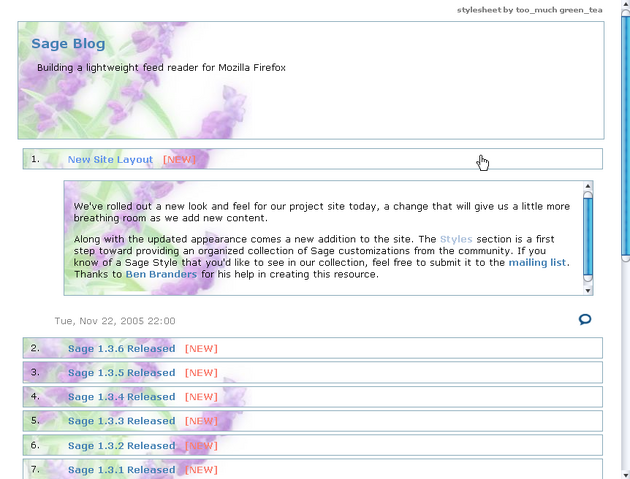Click the main page scrollbar thumb
The image size is (630, 479).
coord(626,135)
